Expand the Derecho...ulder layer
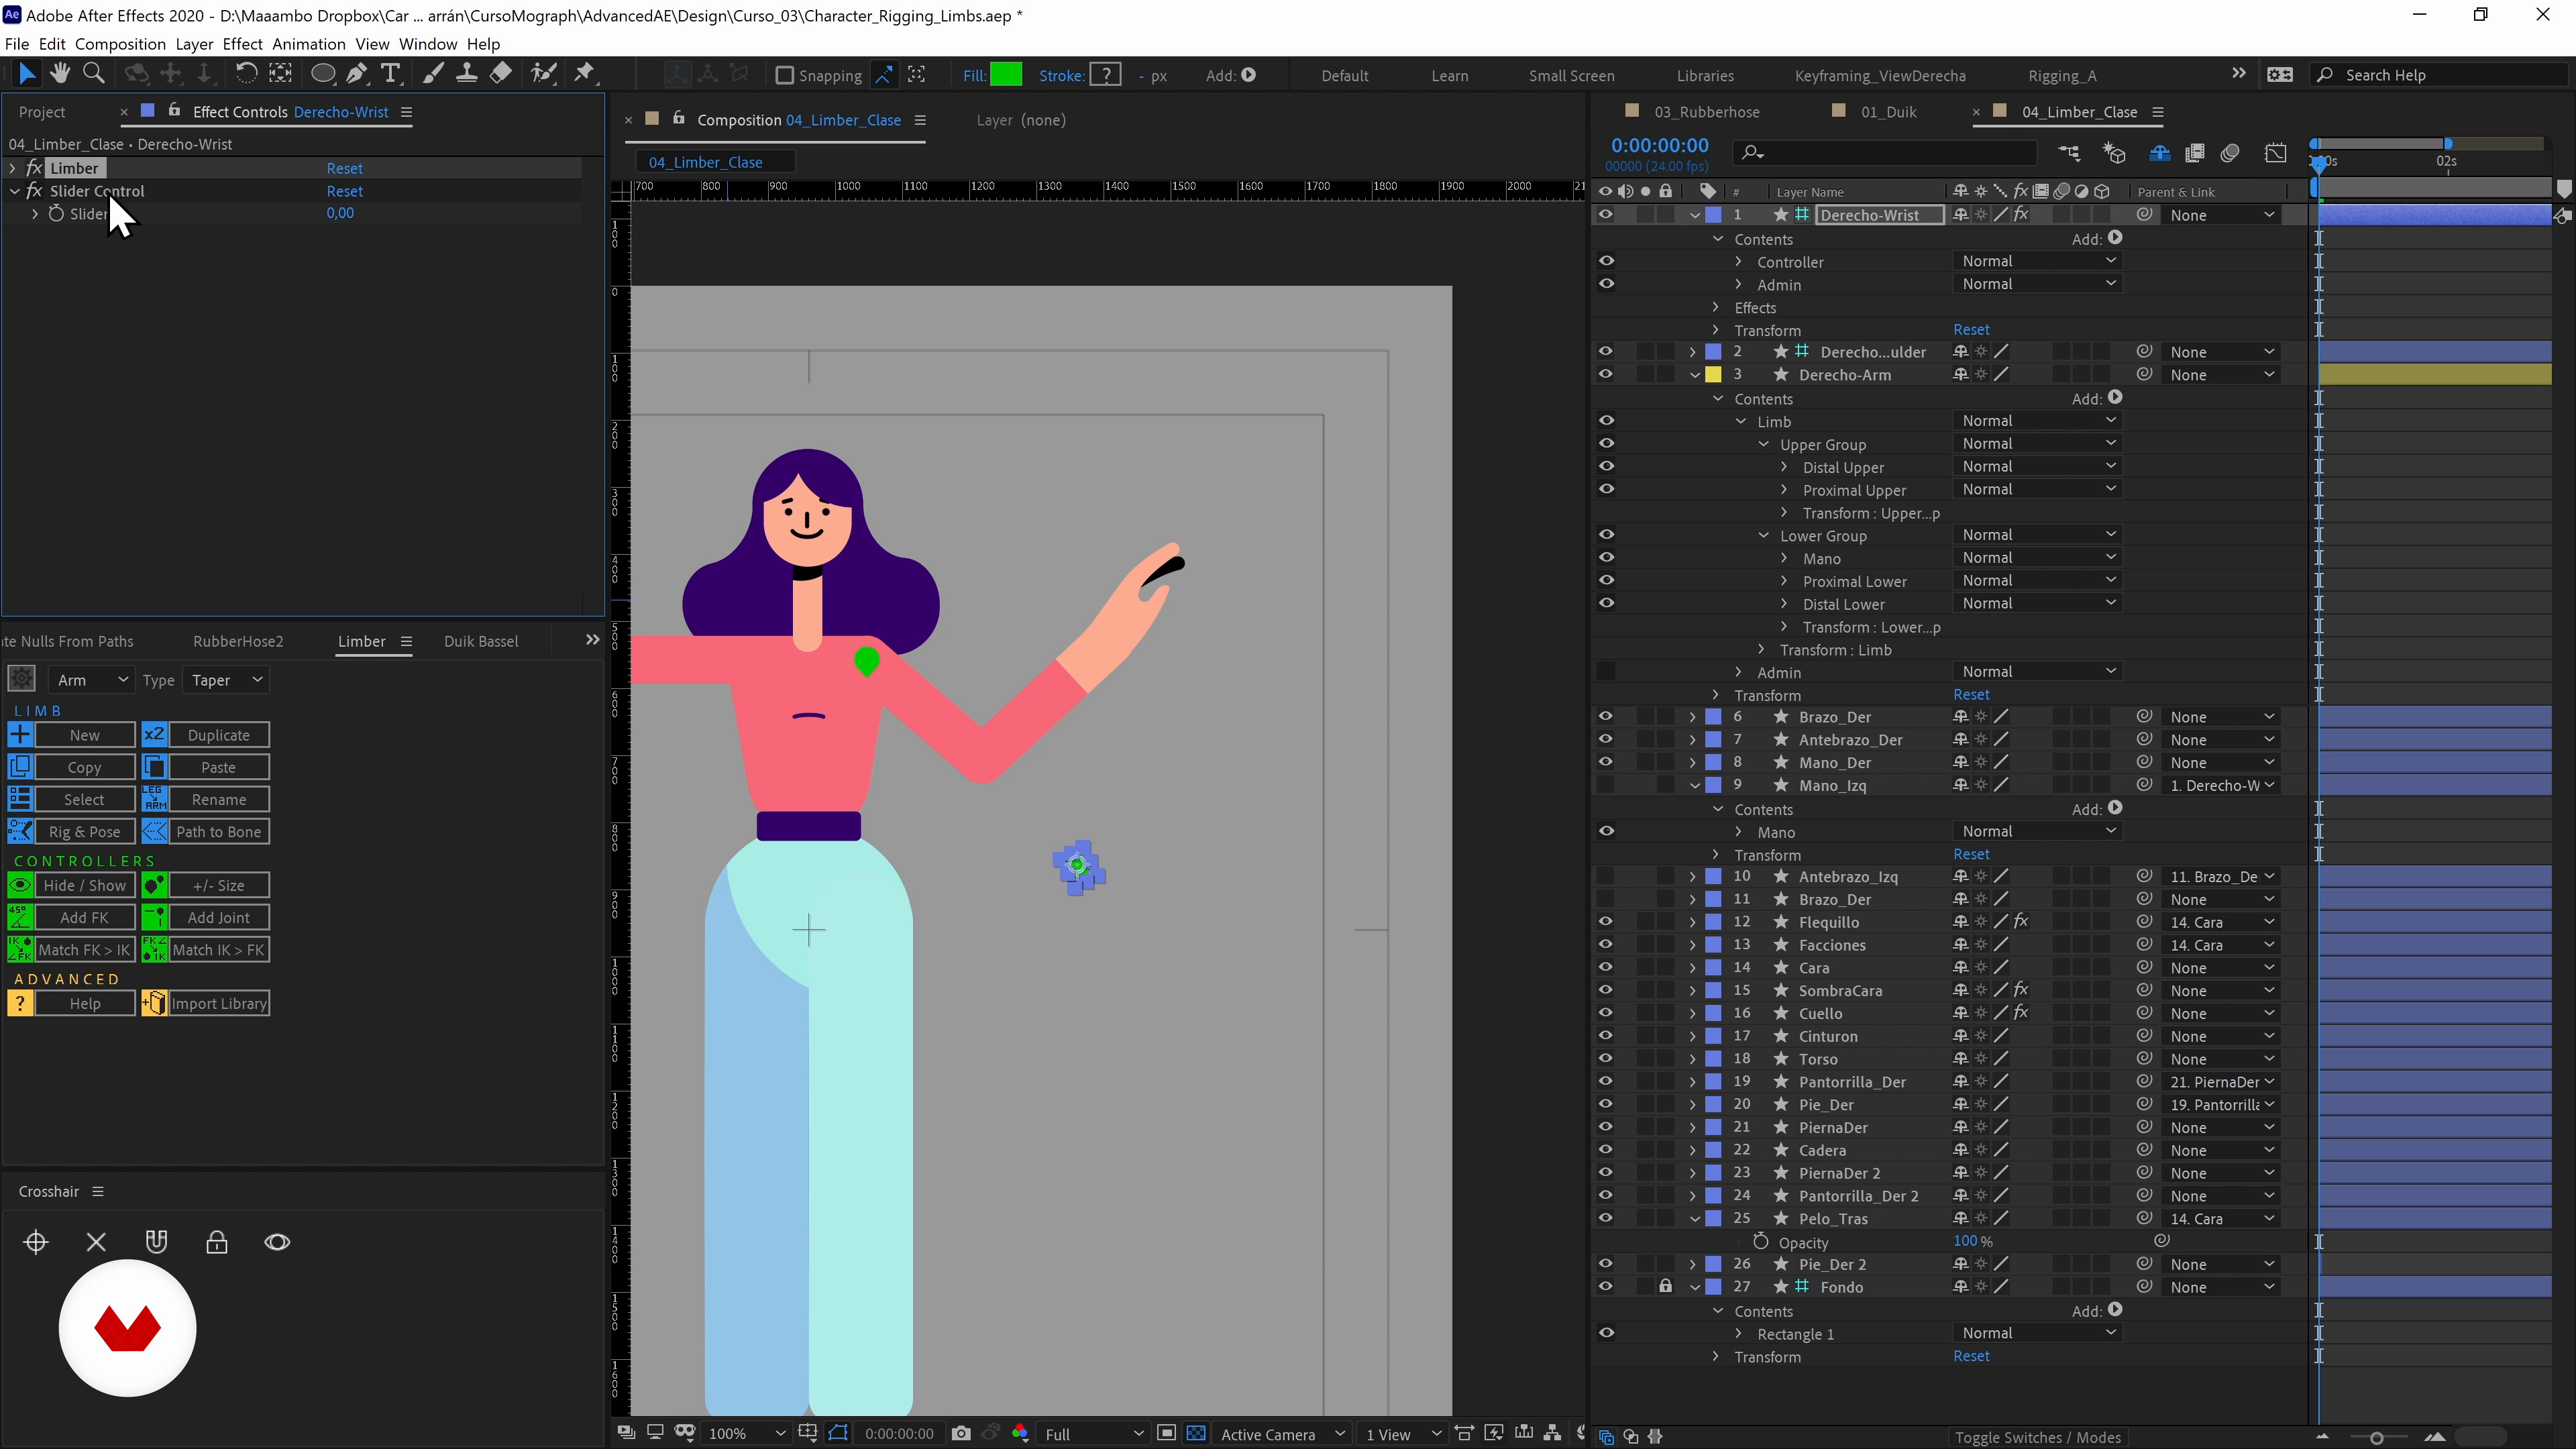Image resolution: width=2576 pixels, height=1449 pixels. coord(1692,352)
